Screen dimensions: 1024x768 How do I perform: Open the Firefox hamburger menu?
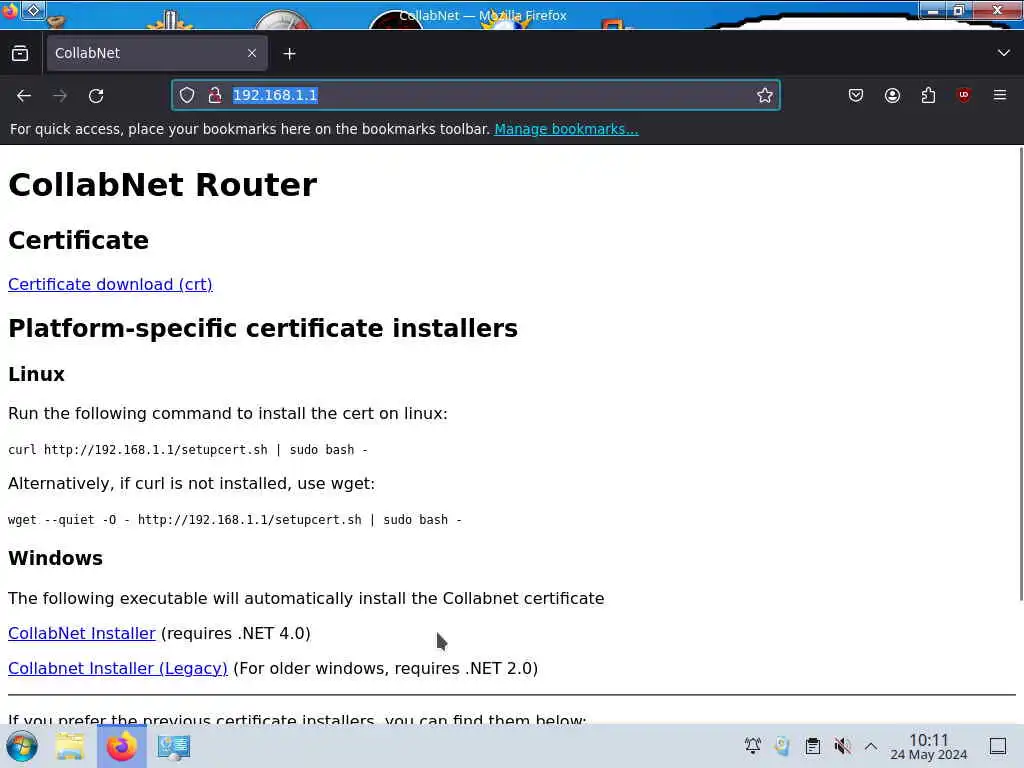[1000, 95]
